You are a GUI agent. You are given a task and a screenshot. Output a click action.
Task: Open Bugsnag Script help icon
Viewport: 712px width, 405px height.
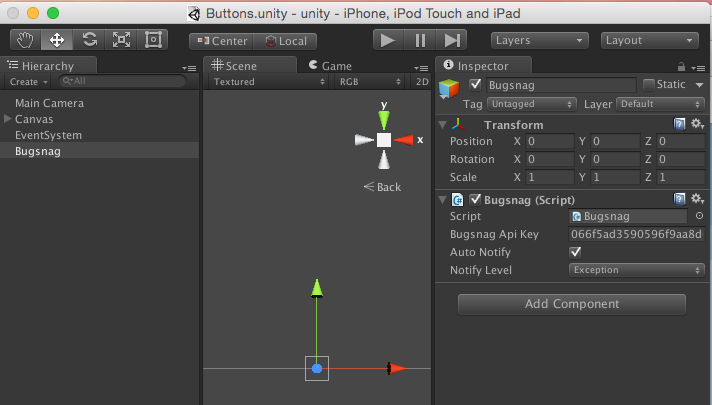tap(679, 198)
